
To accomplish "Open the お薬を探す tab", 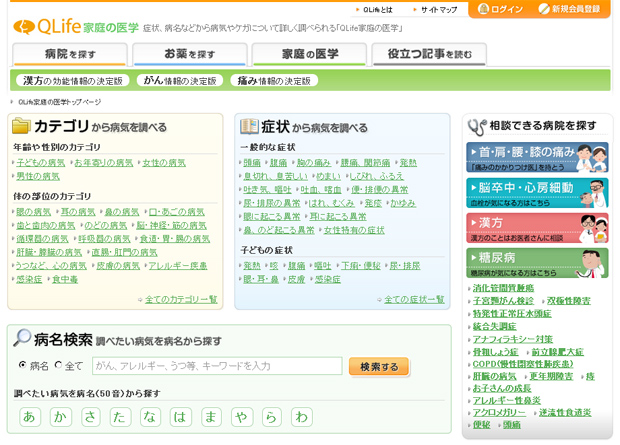I will 189,54.
